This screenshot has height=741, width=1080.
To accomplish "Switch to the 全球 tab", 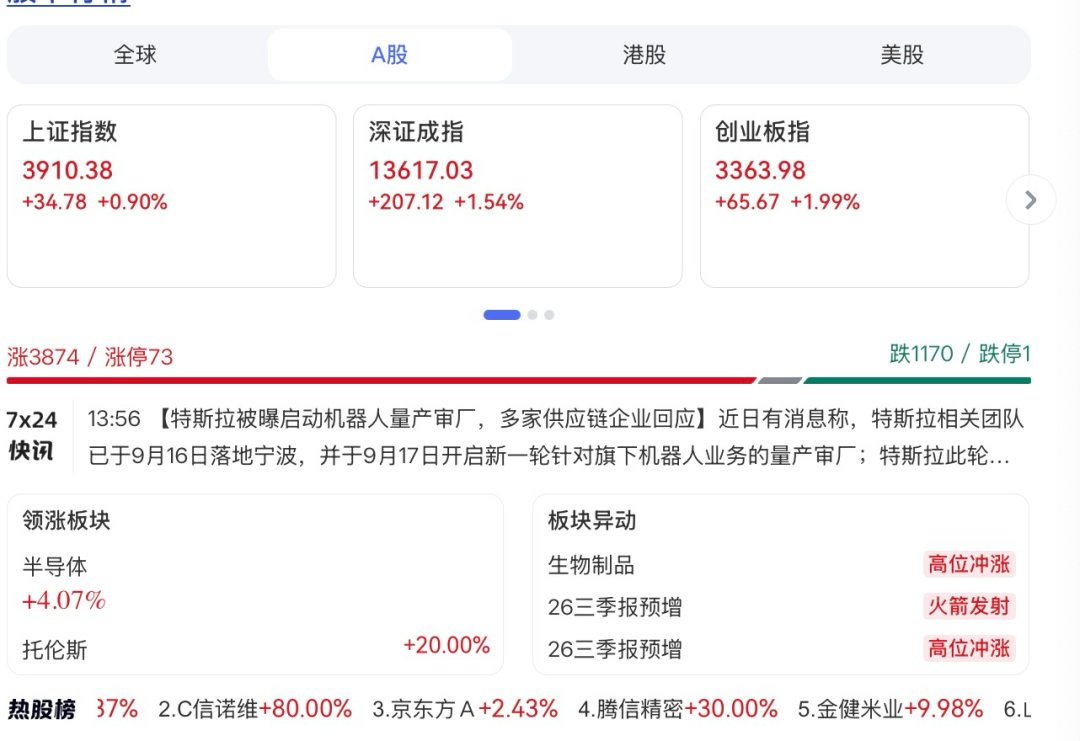I will click(x=135, y=54).
